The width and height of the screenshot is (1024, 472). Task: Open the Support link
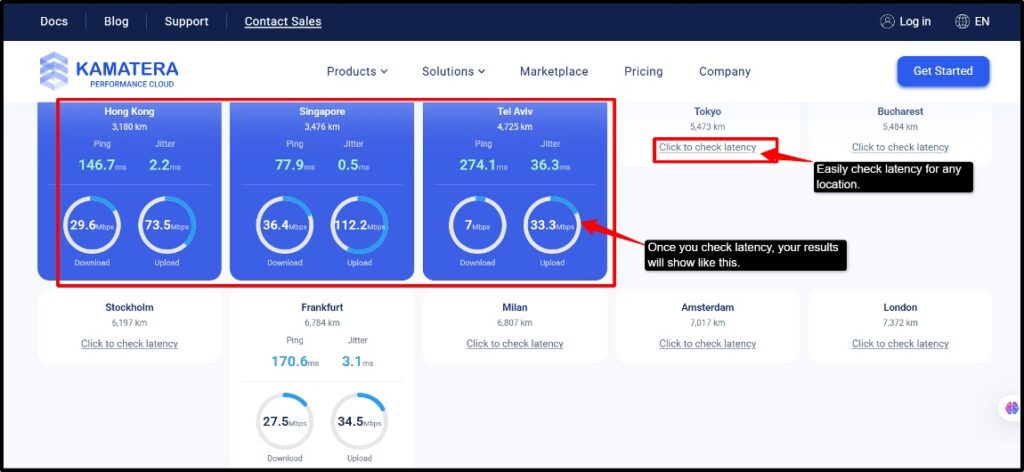coord(186,22)
